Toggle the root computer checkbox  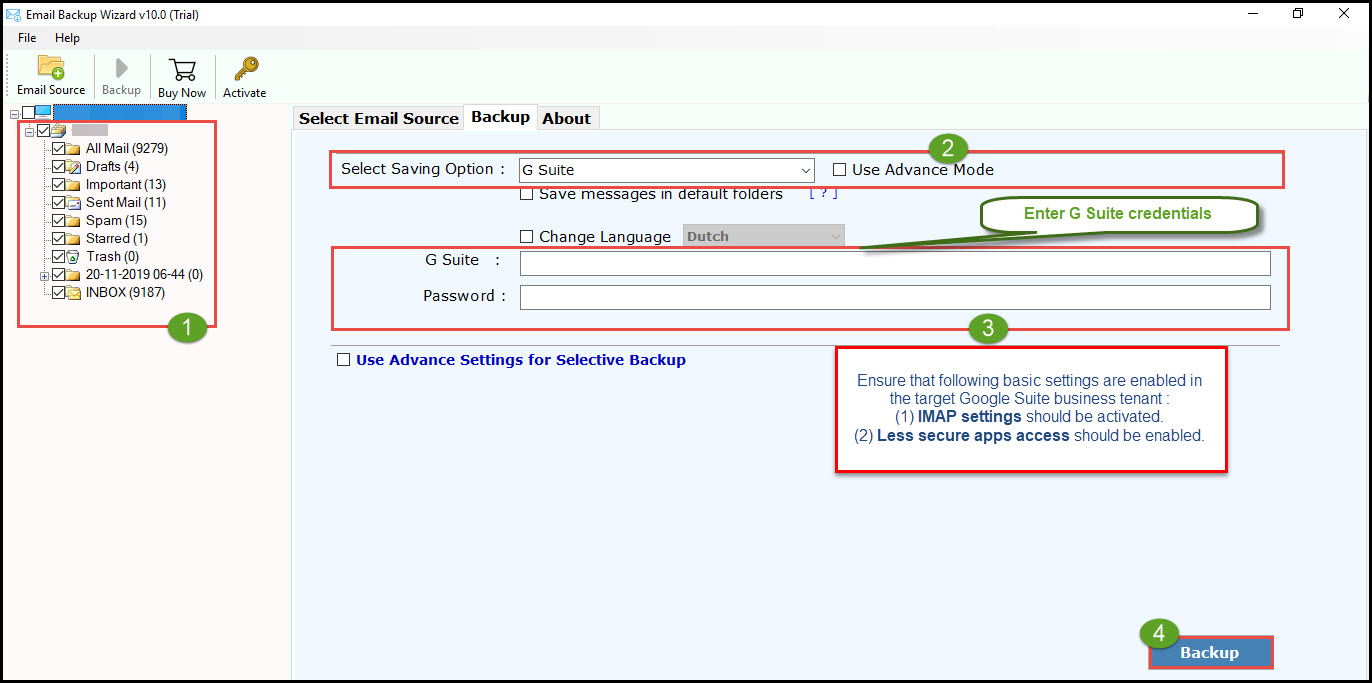pyautogui.click(x=28, y=112)
